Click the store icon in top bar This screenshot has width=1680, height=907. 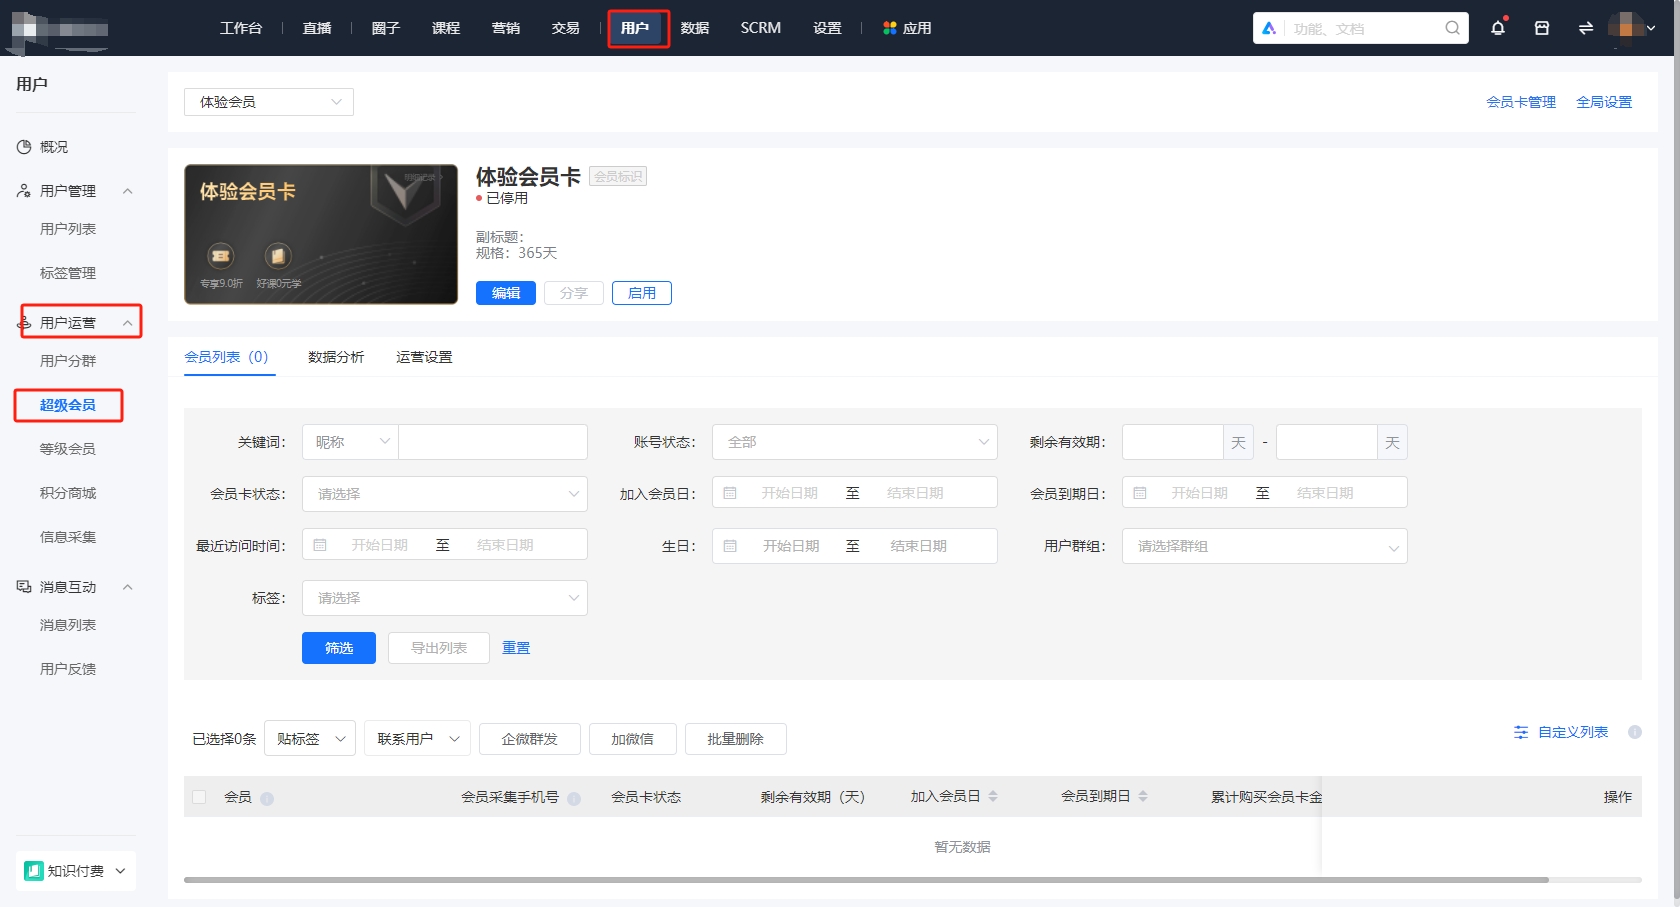tap(1541, 28)
